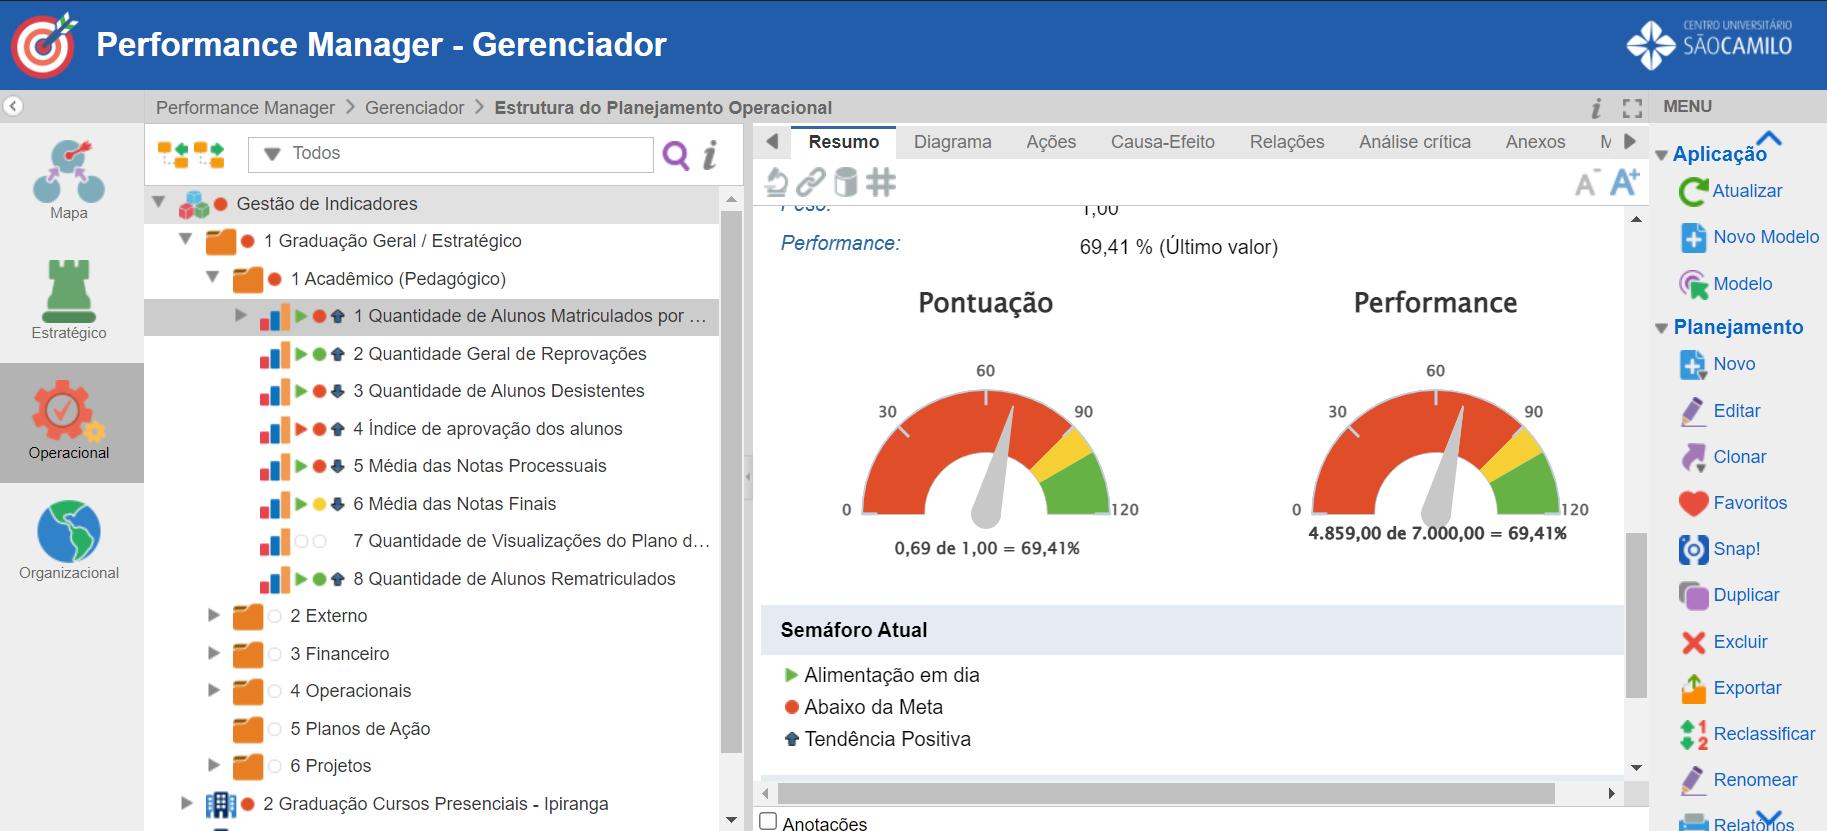Click the Performance Manager target logo
Viewport: 1827px width, 831px height.
43,45
